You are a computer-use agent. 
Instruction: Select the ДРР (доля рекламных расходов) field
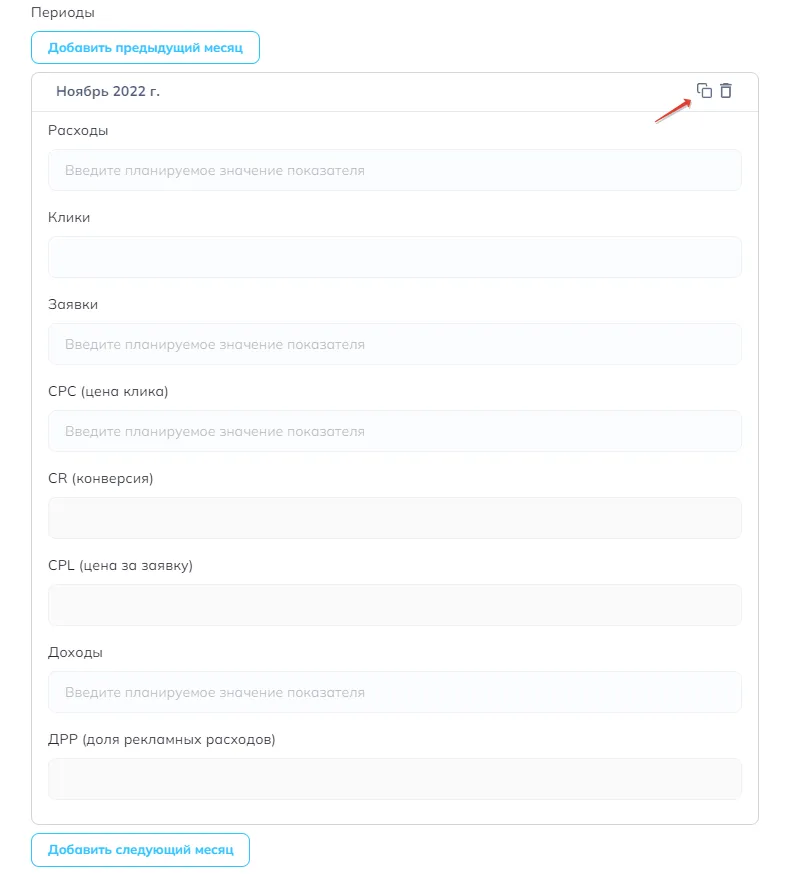pos(394,779)
